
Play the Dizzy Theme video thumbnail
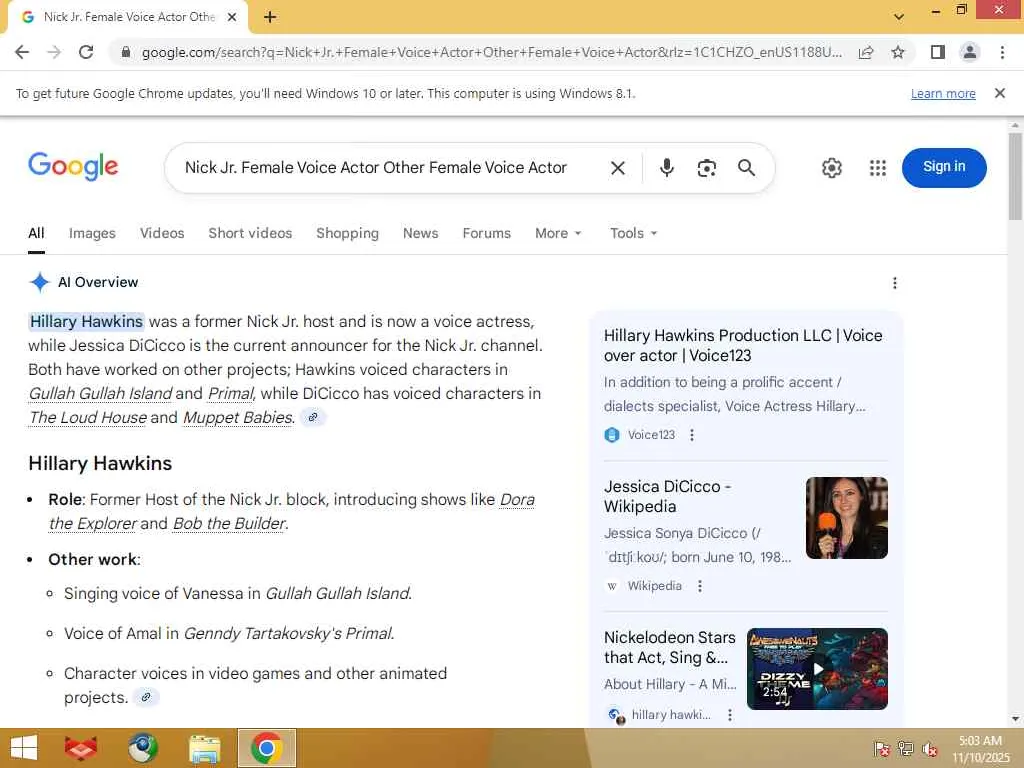817,669
